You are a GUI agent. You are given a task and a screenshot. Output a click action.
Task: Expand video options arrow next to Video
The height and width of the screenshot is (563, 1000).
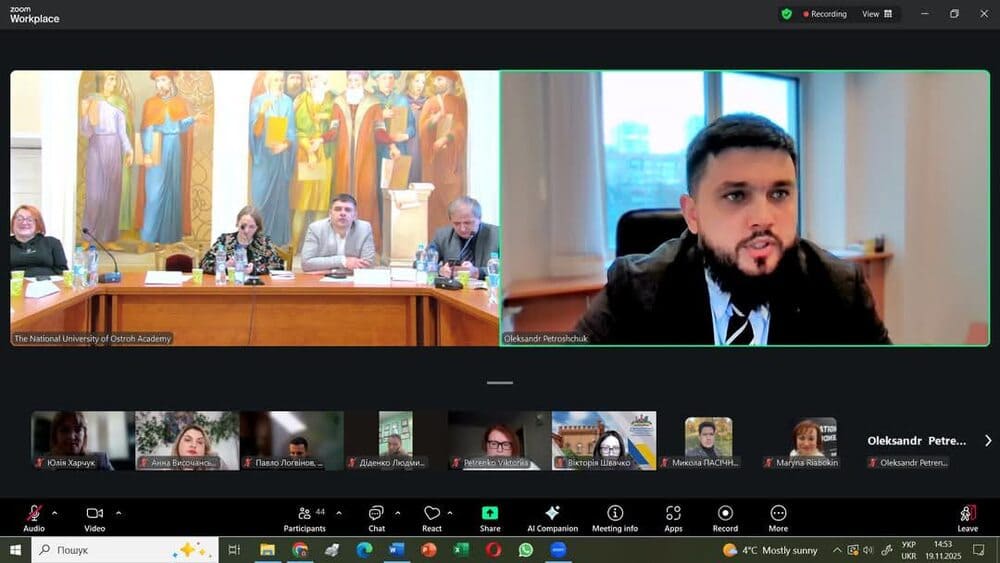(118, 513)
